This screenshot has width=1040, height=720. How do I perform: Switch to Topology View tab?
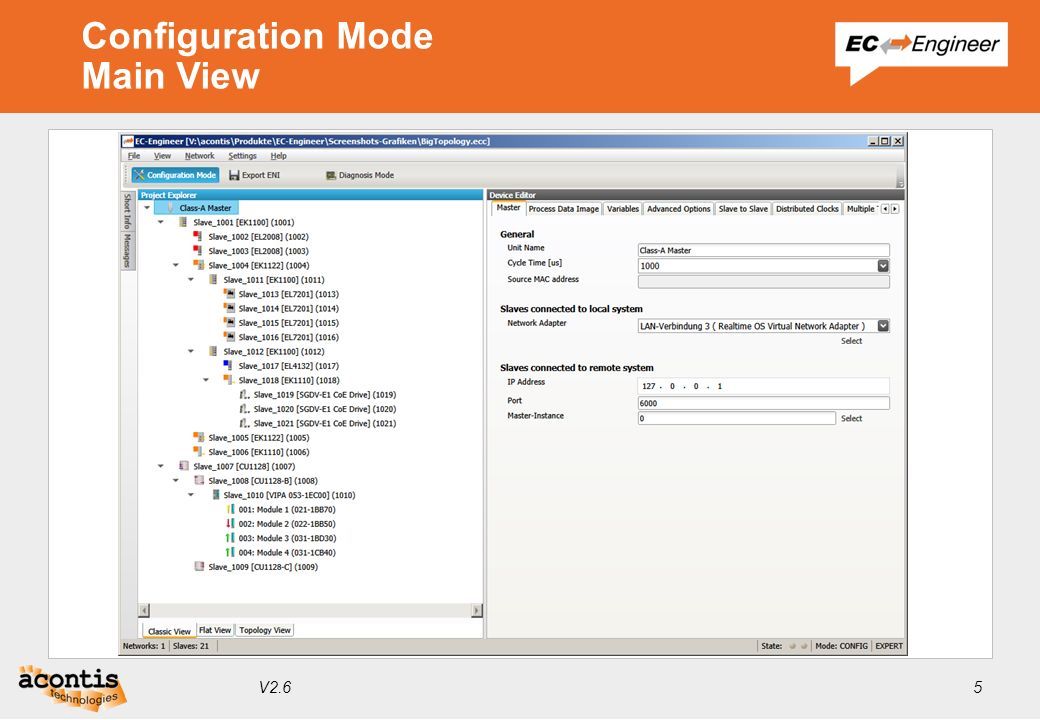265,630
